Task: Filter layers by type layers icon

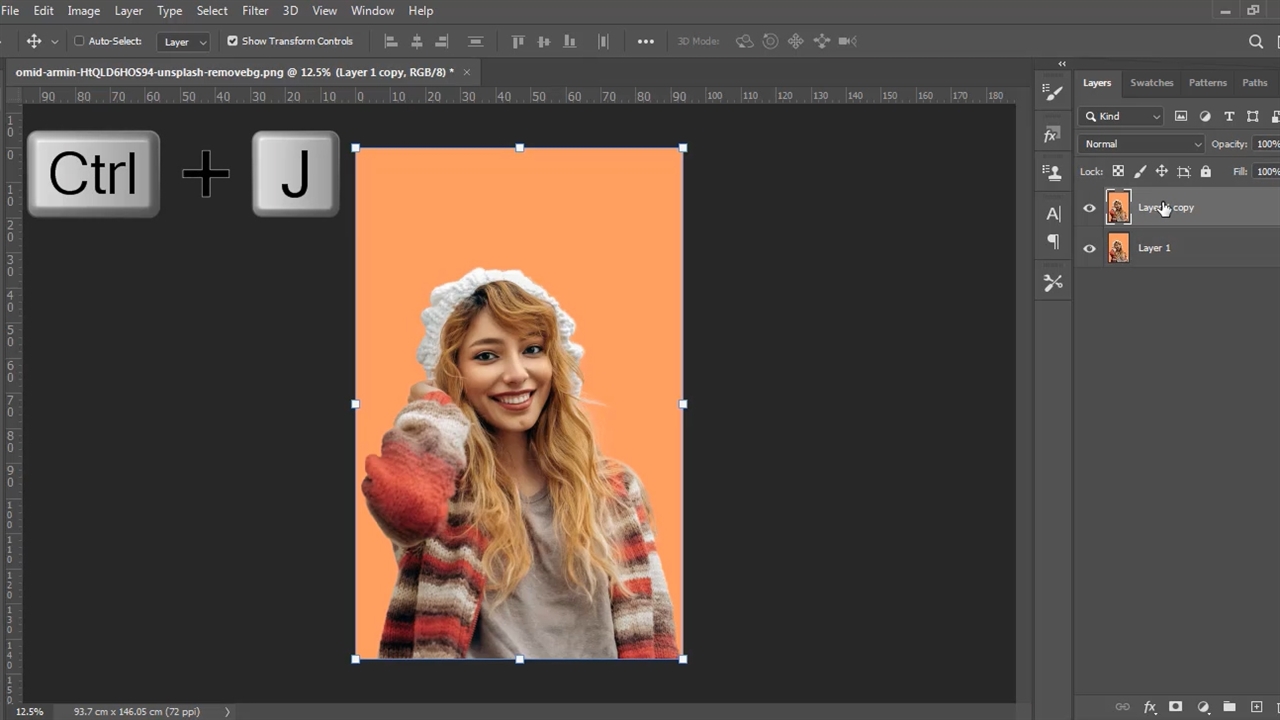Action: 1229,116
